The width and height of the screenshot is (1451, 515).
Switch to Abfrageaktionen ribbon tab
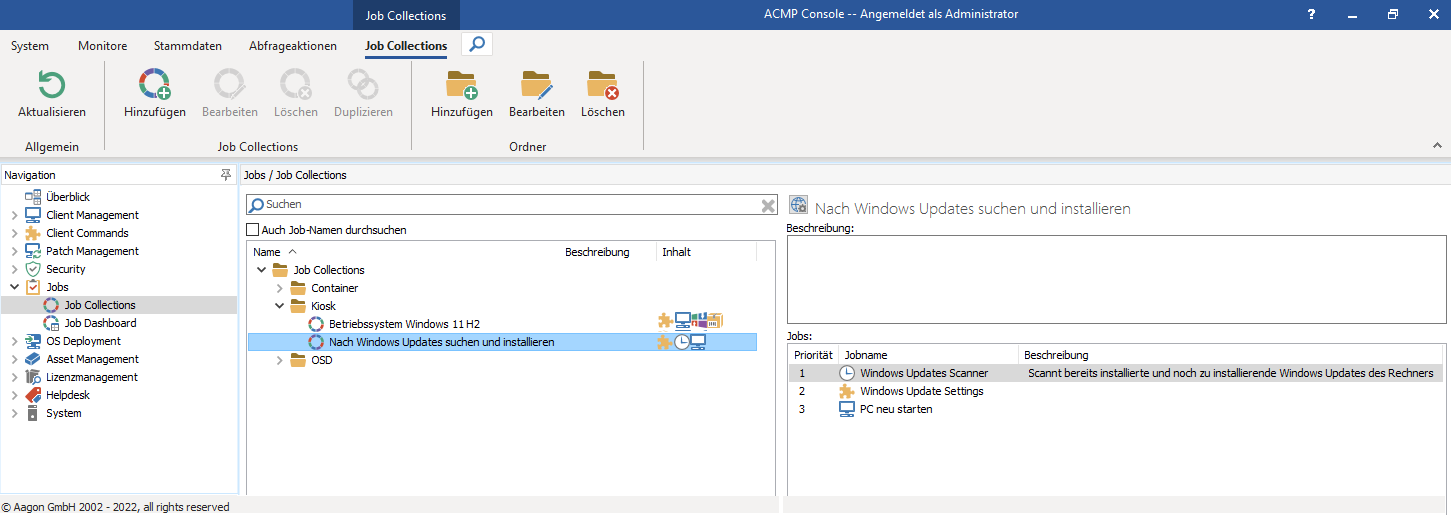pos(293,46)
